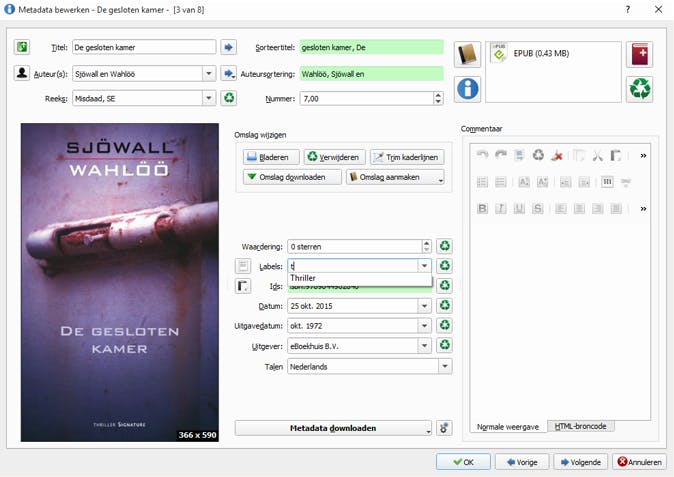Remove selected format with large green recycle icon

point(640,89)
